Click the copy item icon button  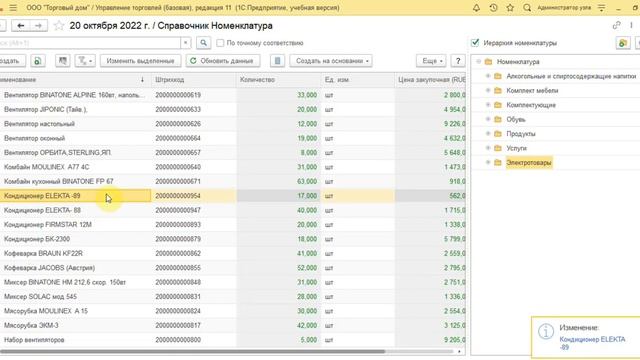(38, 61)
